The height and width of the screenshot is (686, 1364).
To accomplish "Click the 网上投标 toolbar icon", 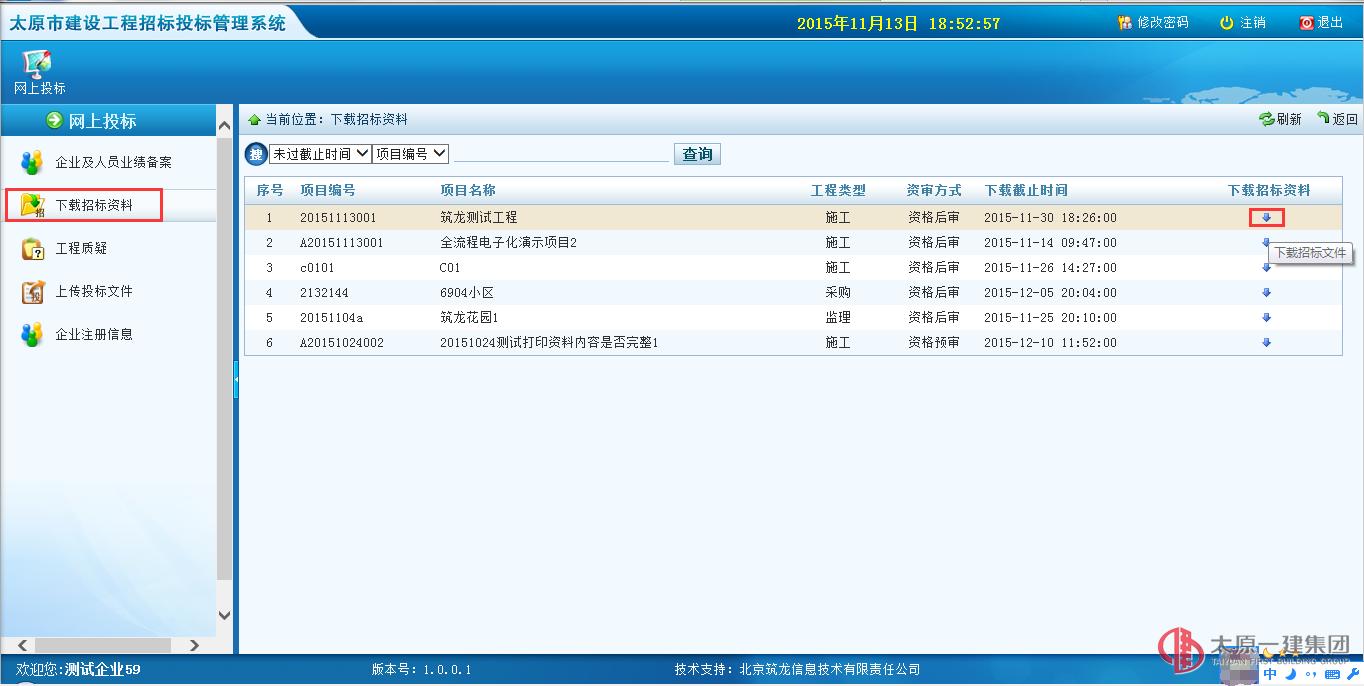I will (38, 71).
